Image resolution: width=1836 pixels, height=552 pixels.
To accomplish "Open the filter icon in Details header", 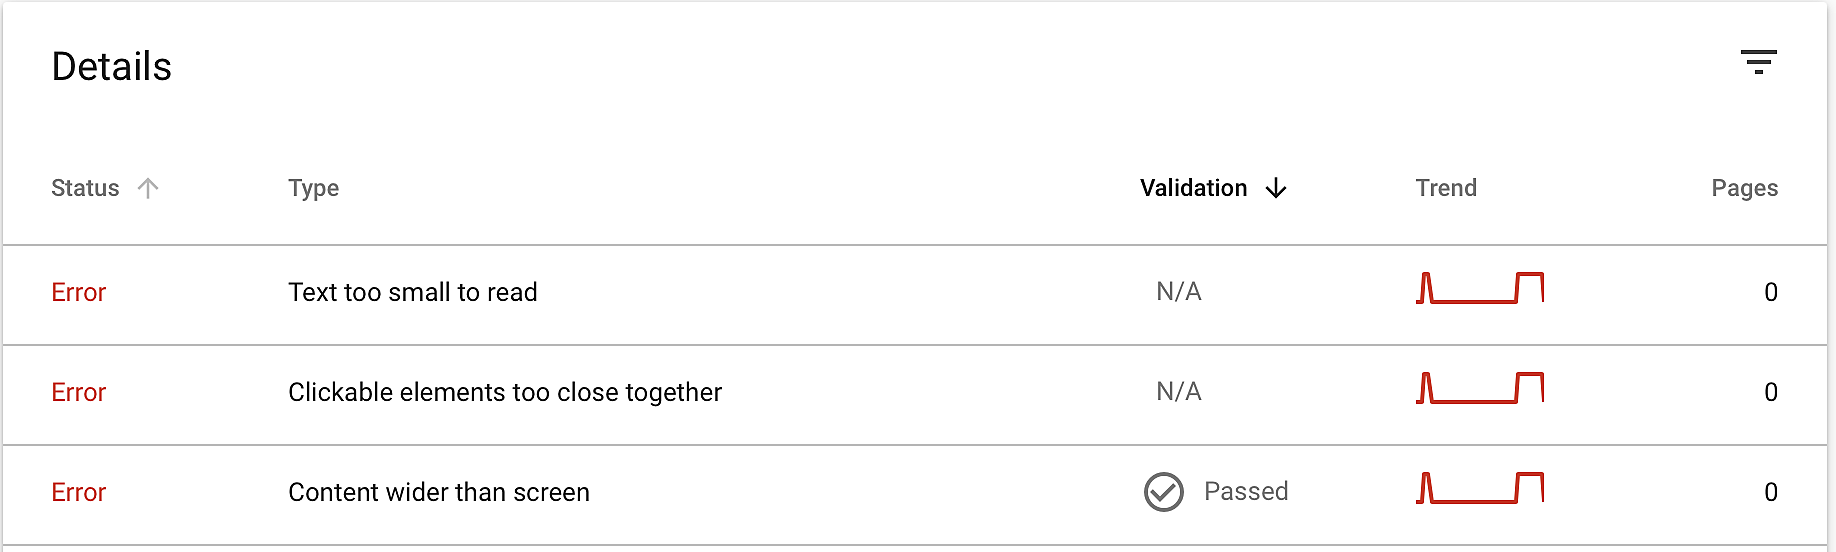I will (1758, 62).
